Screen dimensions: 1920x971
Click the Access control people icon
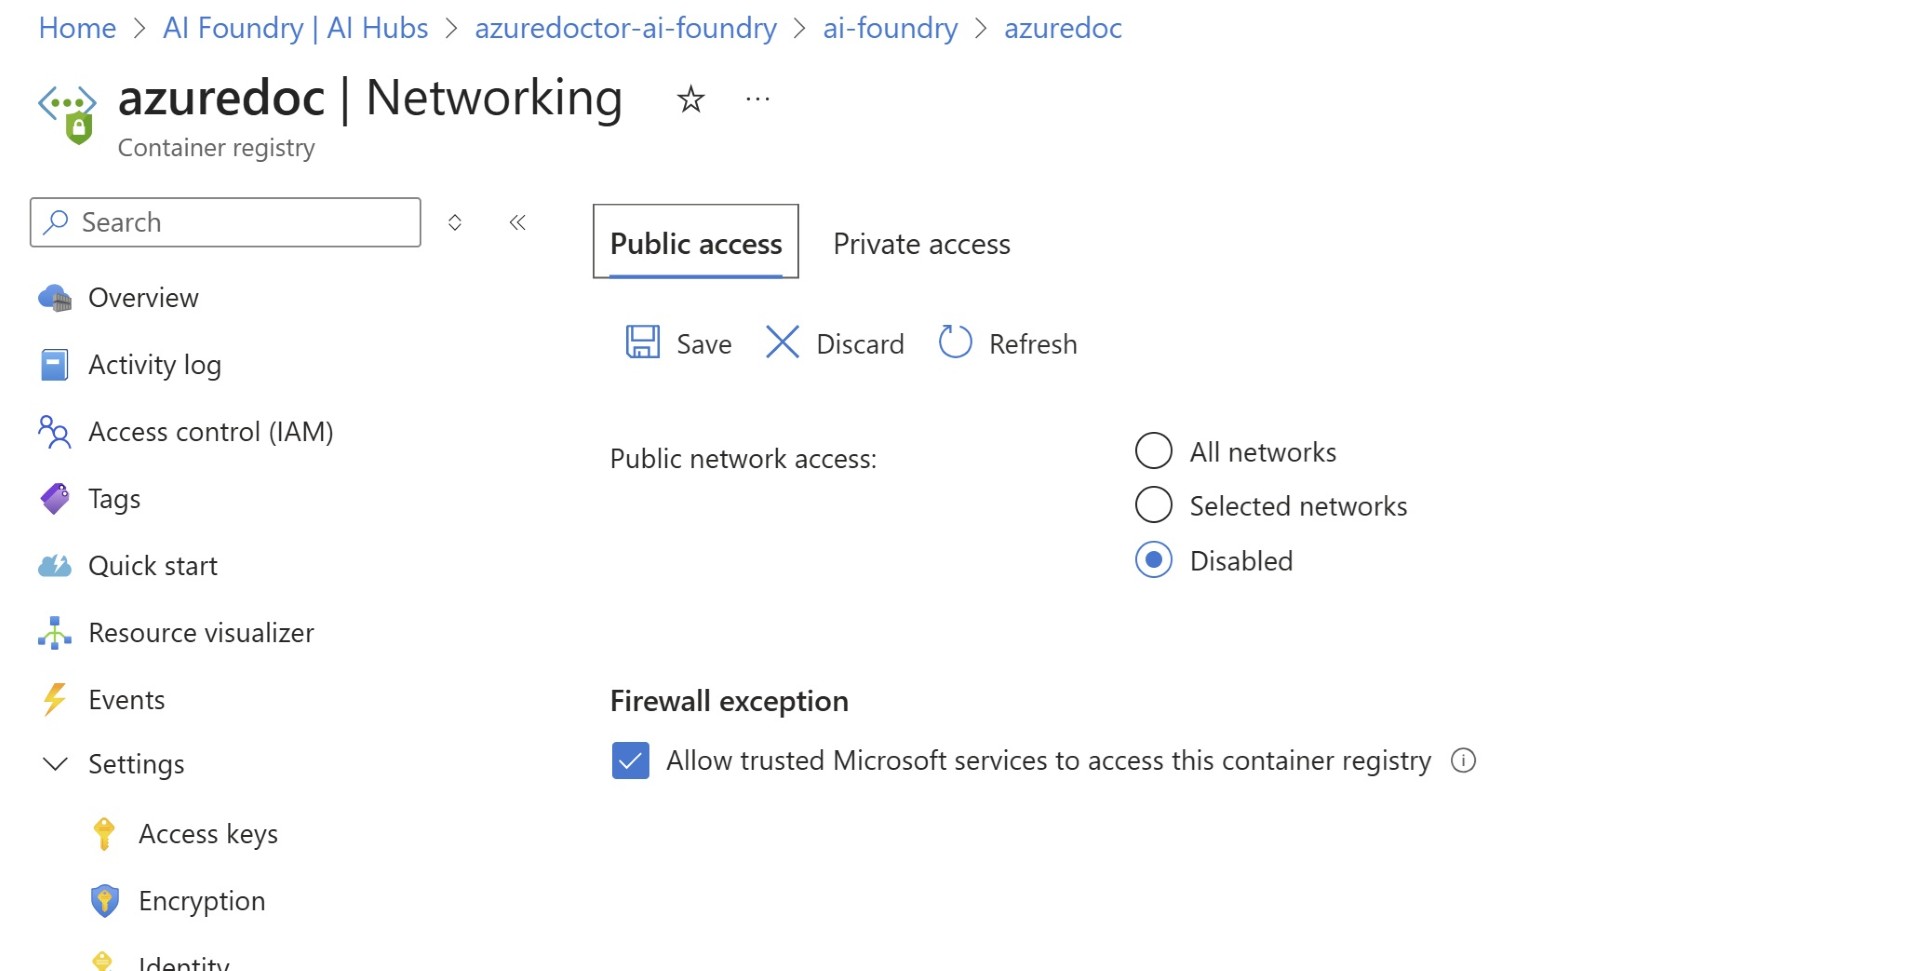55,432
